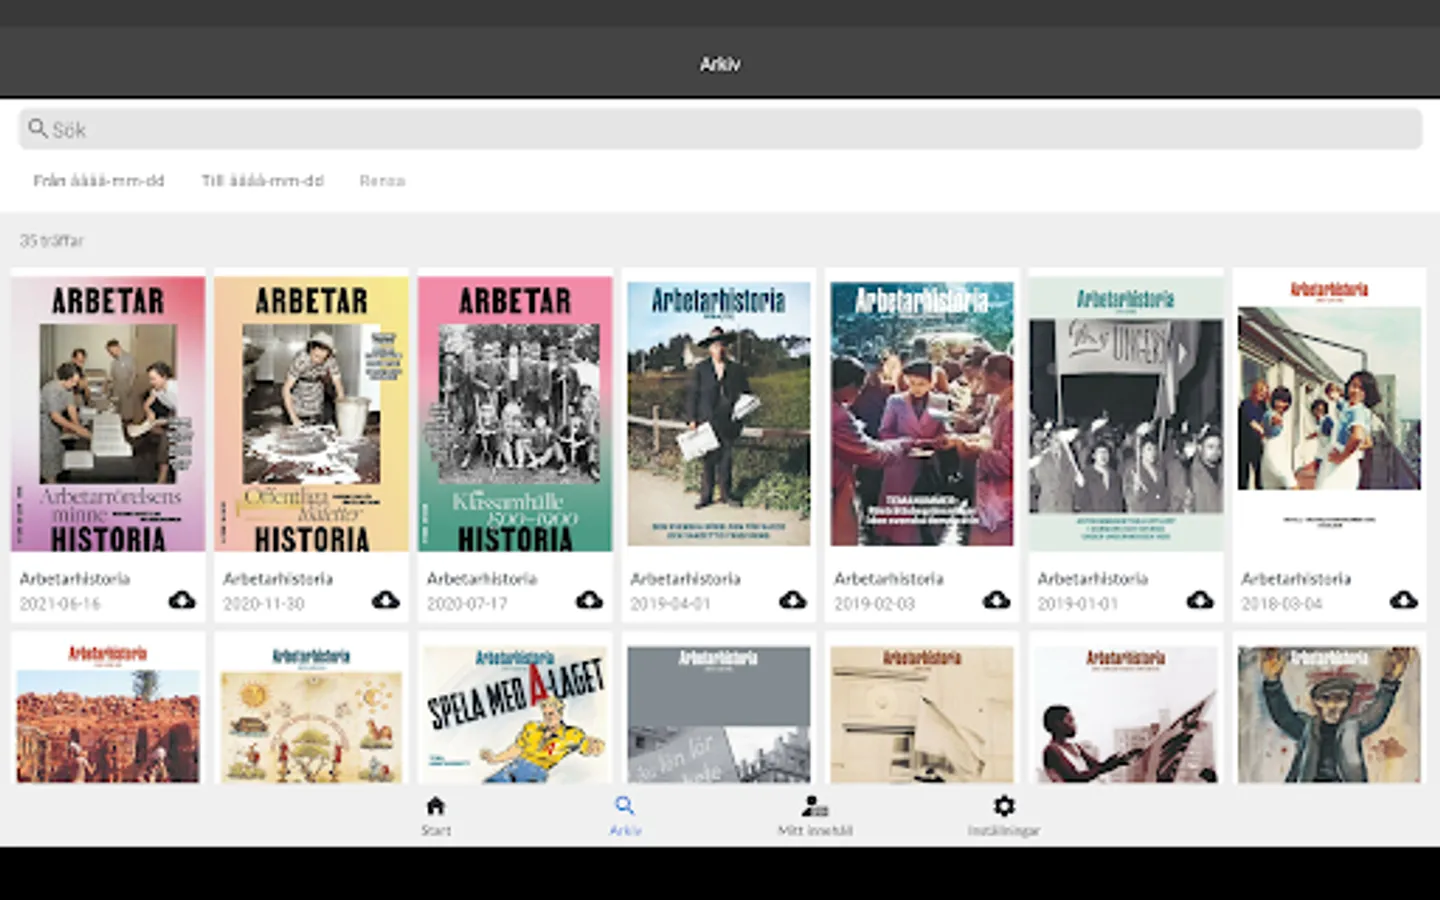The image size is (1440, 900).
Task: Download the 2021-06-16 Arbetarhistoria issue
Action: point(182,600)
